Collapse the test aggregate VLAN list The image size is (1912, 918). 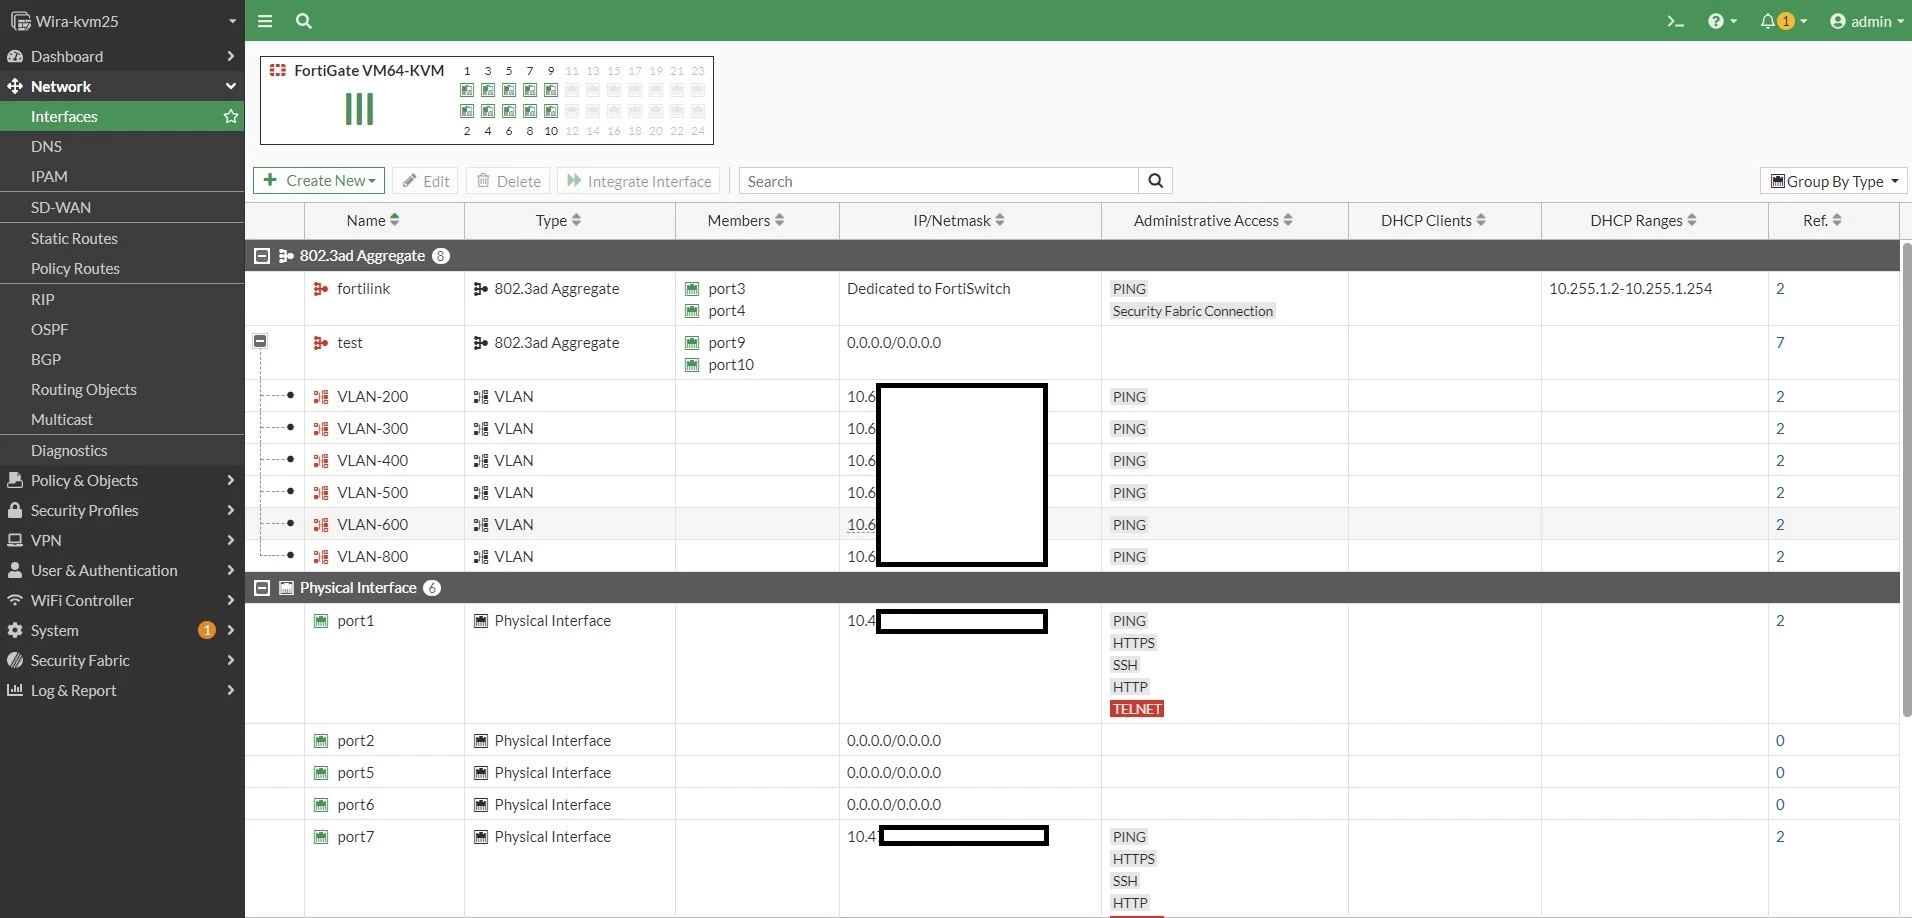click(260, 341)
